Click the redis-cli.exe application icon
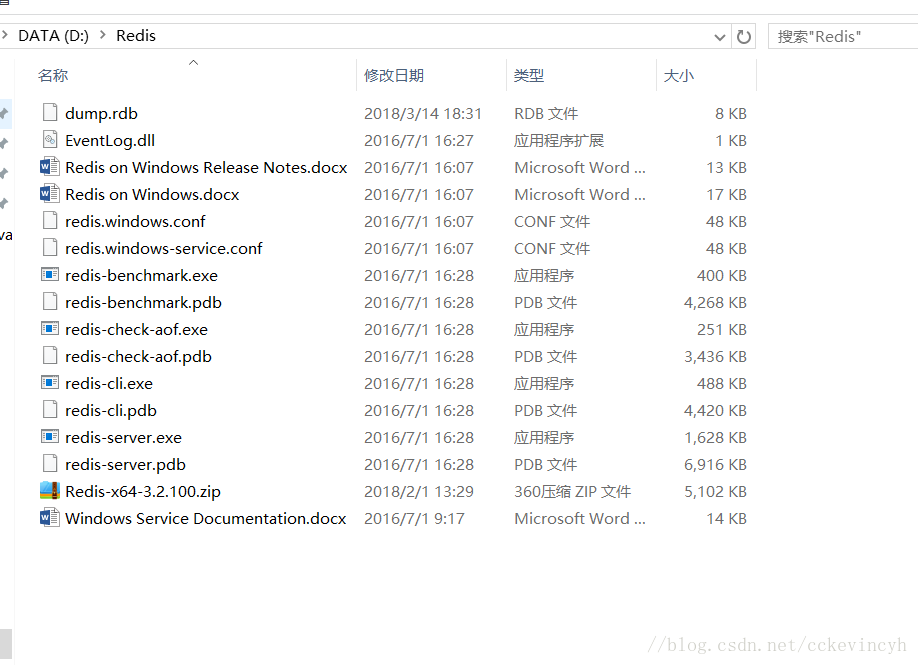Screen dimensions: 918x665 pos(50,382)
